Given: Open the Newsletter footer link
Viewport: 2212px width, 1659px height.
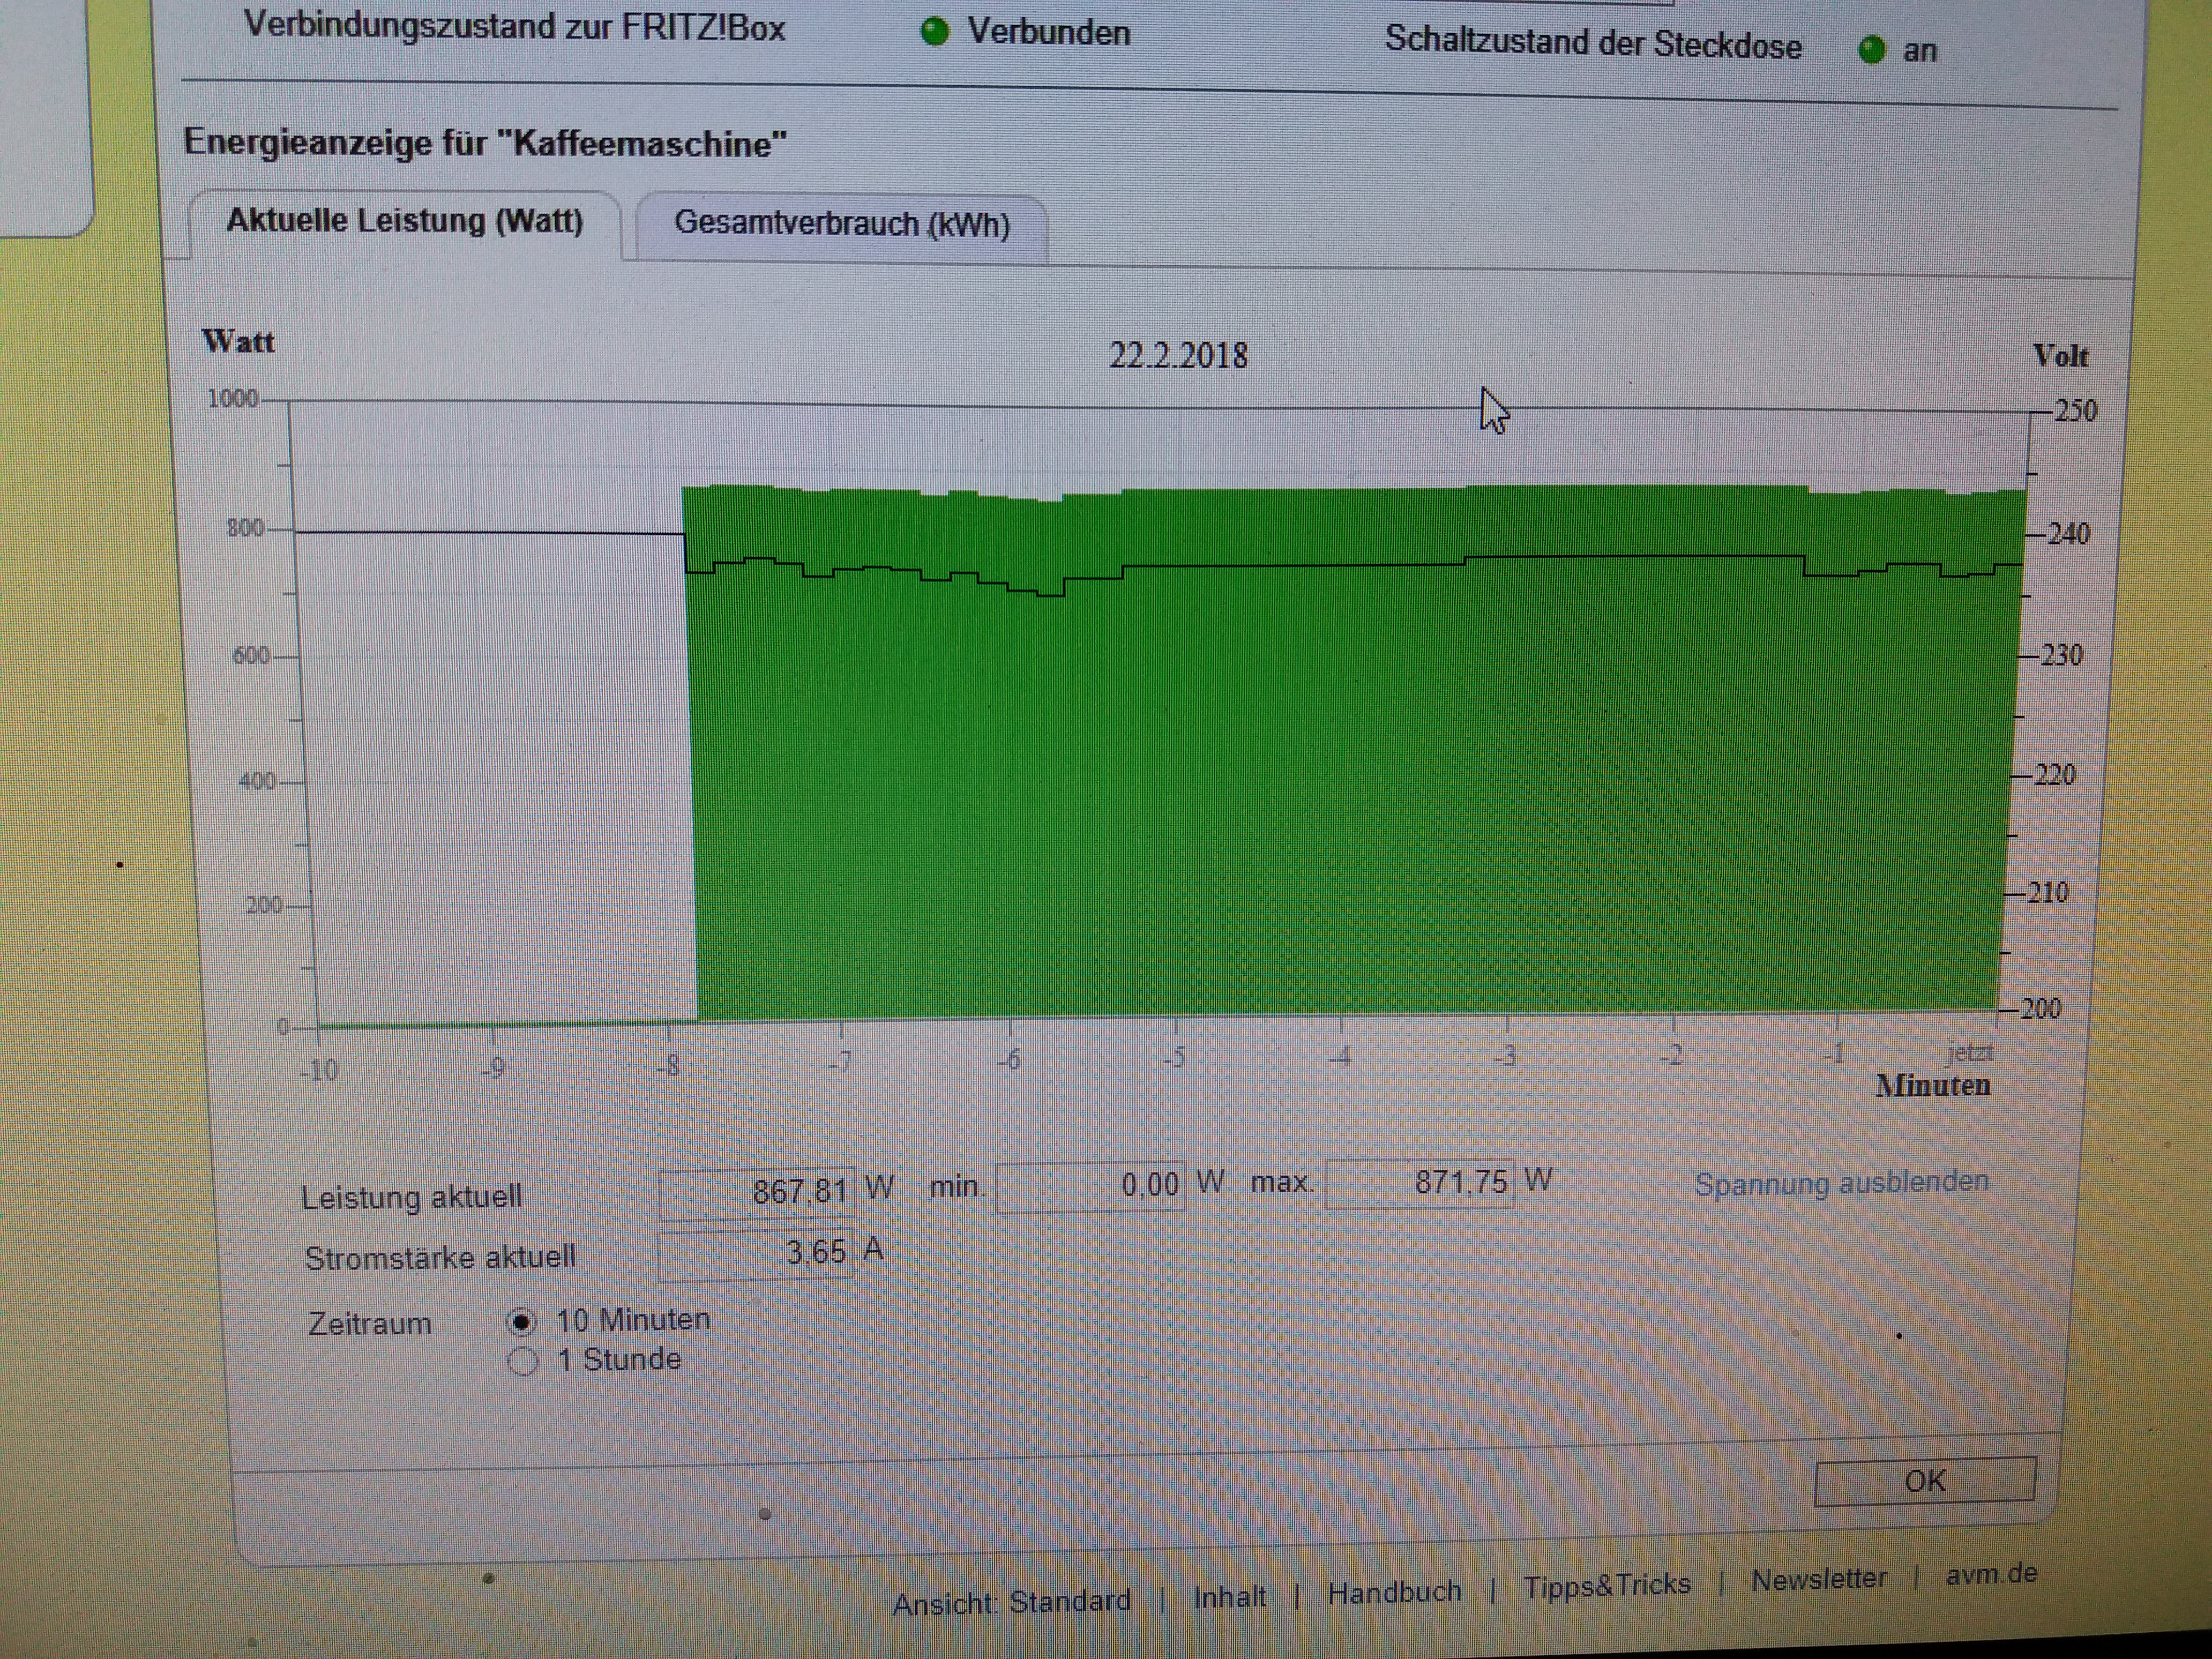Looking at the screenshot, I should (1819, 1579).
